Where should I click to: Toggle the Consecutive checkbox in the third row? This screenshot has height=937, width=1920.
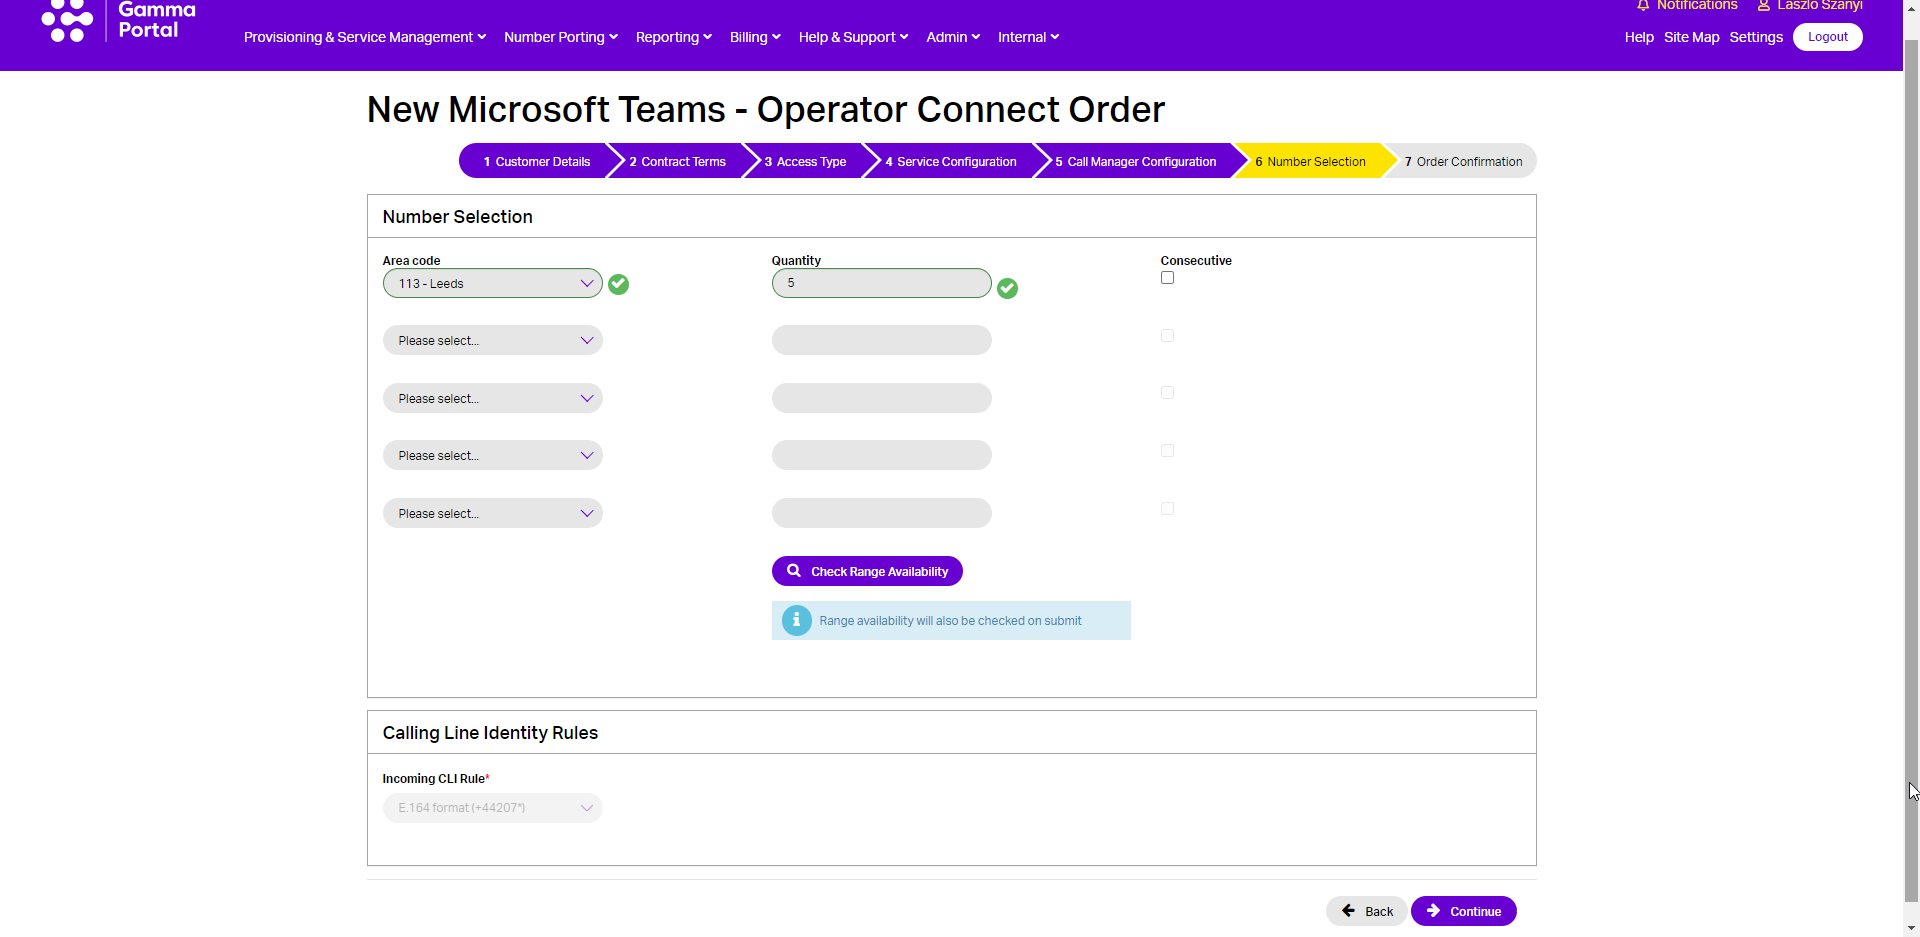click(x=1167, y=393)
